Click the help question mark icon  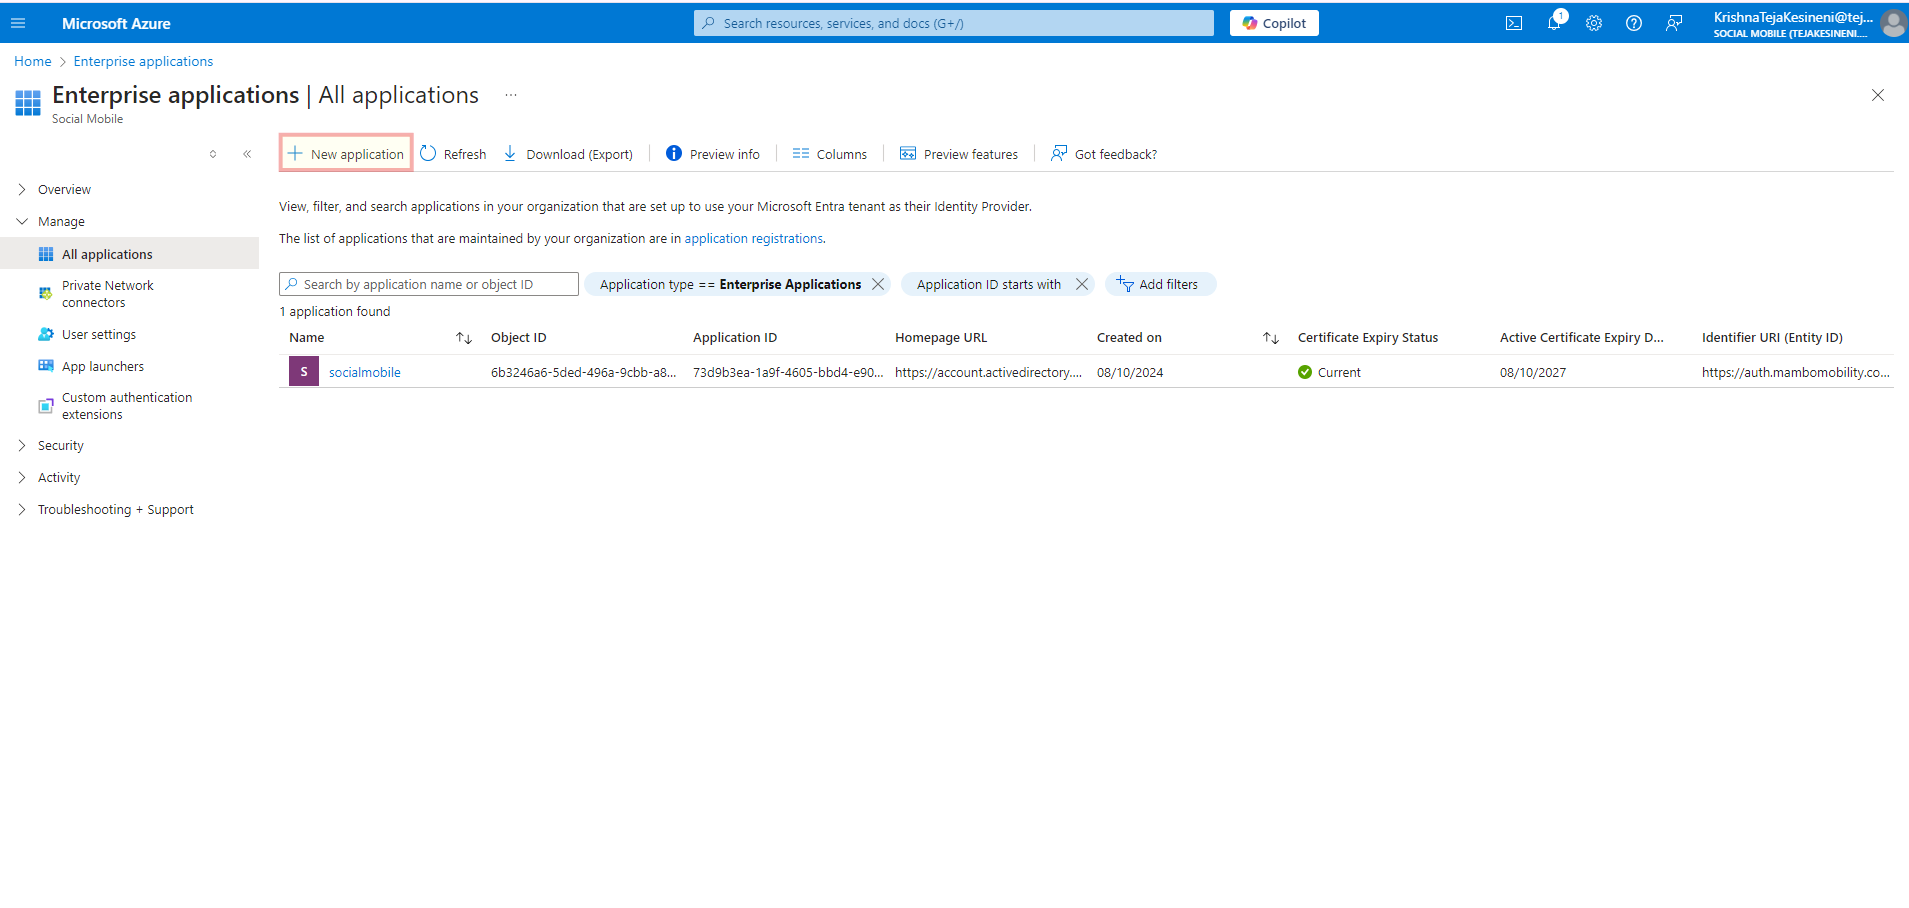[1634, 23]
